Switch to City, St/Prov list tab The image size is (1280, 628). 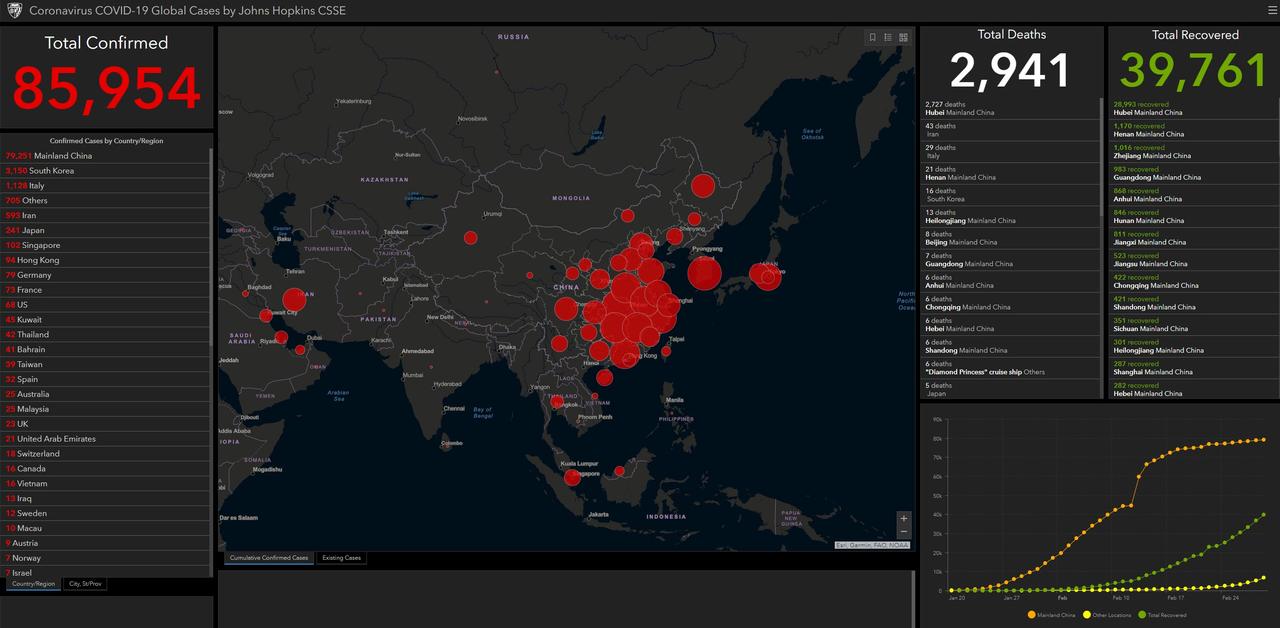pyautogui.click(x=85, y=583)
